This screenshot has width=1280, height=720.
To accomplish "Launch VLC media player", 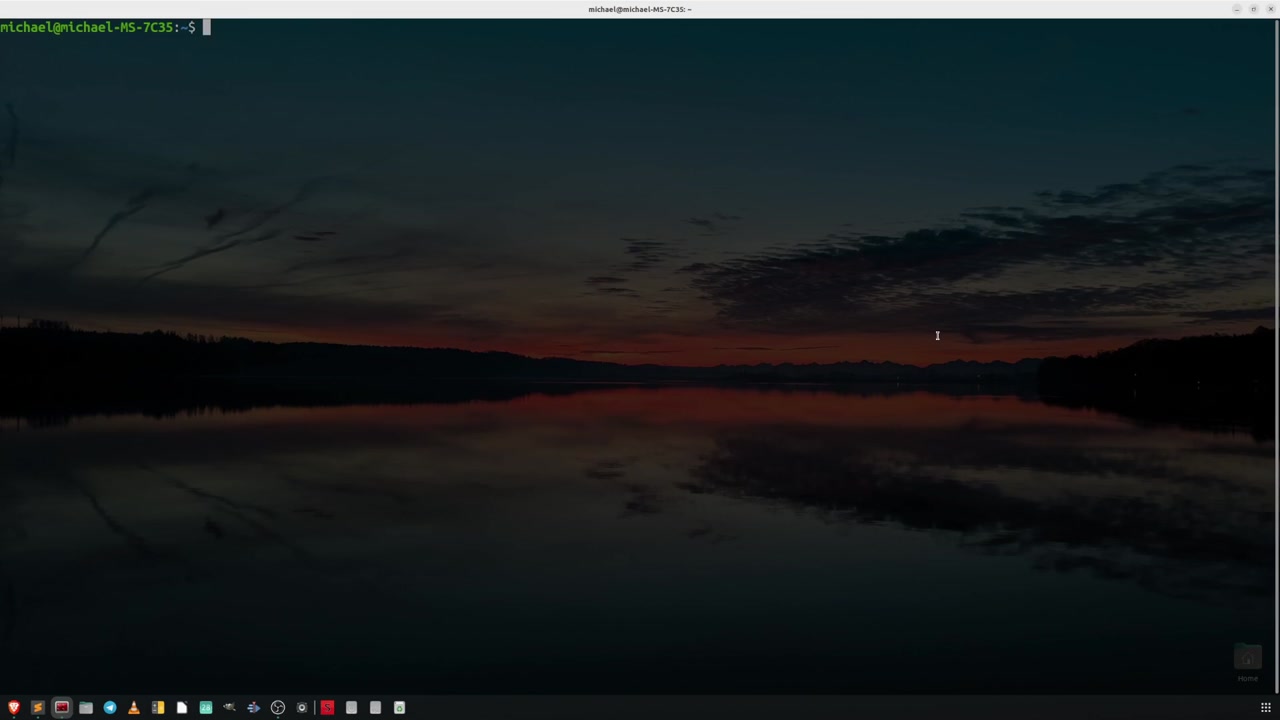I will point(134,708).
